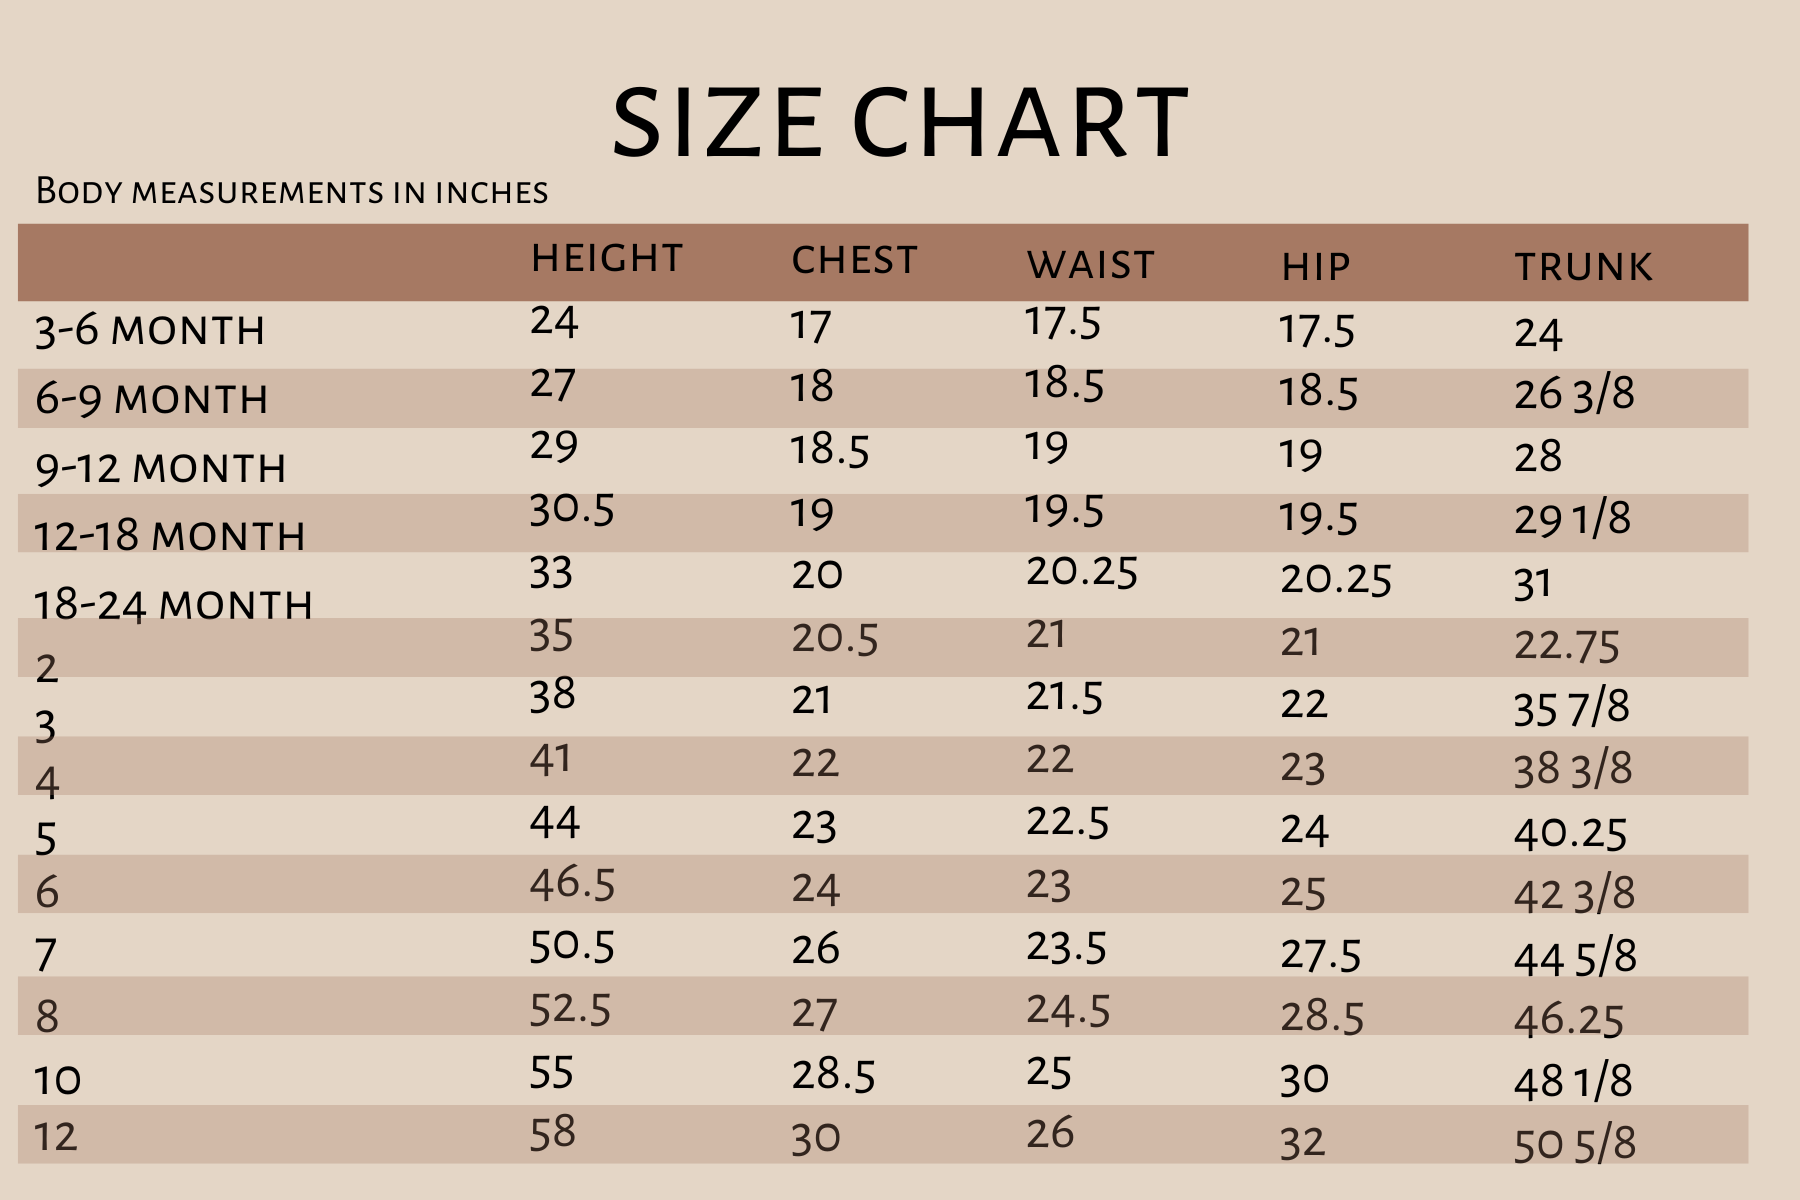
Task: Click hip value 27.5
Action: click(x=1320, y=955)
